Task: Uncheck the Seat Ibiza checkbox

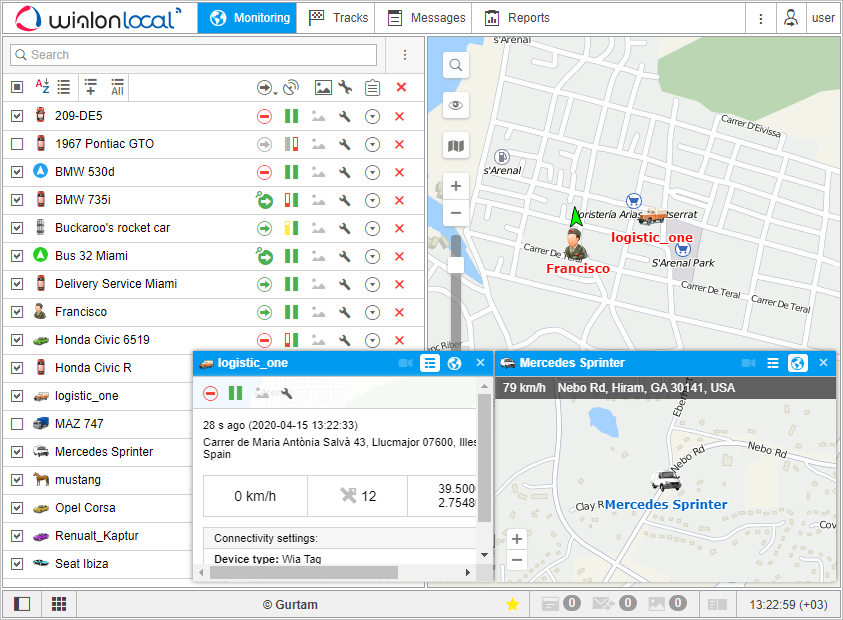Action: click(x=17, y=564)
